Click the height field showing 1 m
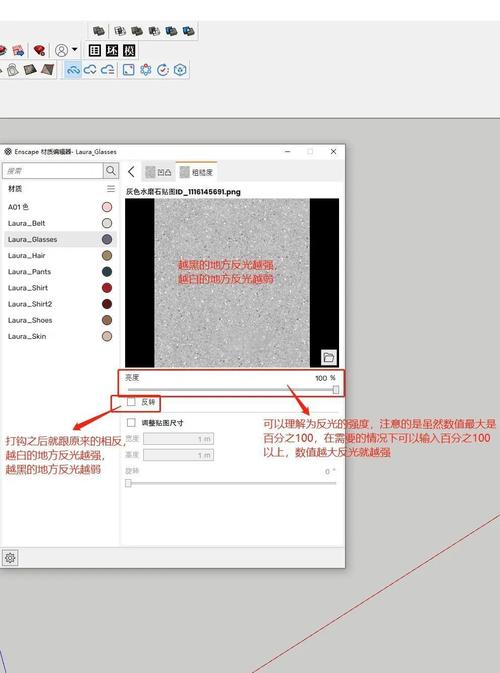Screen dimensions: 500x673 pyautogui.click(x=178, y=455)
